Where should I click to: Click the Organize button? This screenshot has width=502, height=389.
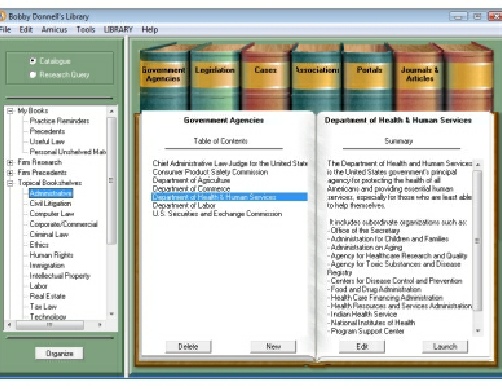pos(59,353)
